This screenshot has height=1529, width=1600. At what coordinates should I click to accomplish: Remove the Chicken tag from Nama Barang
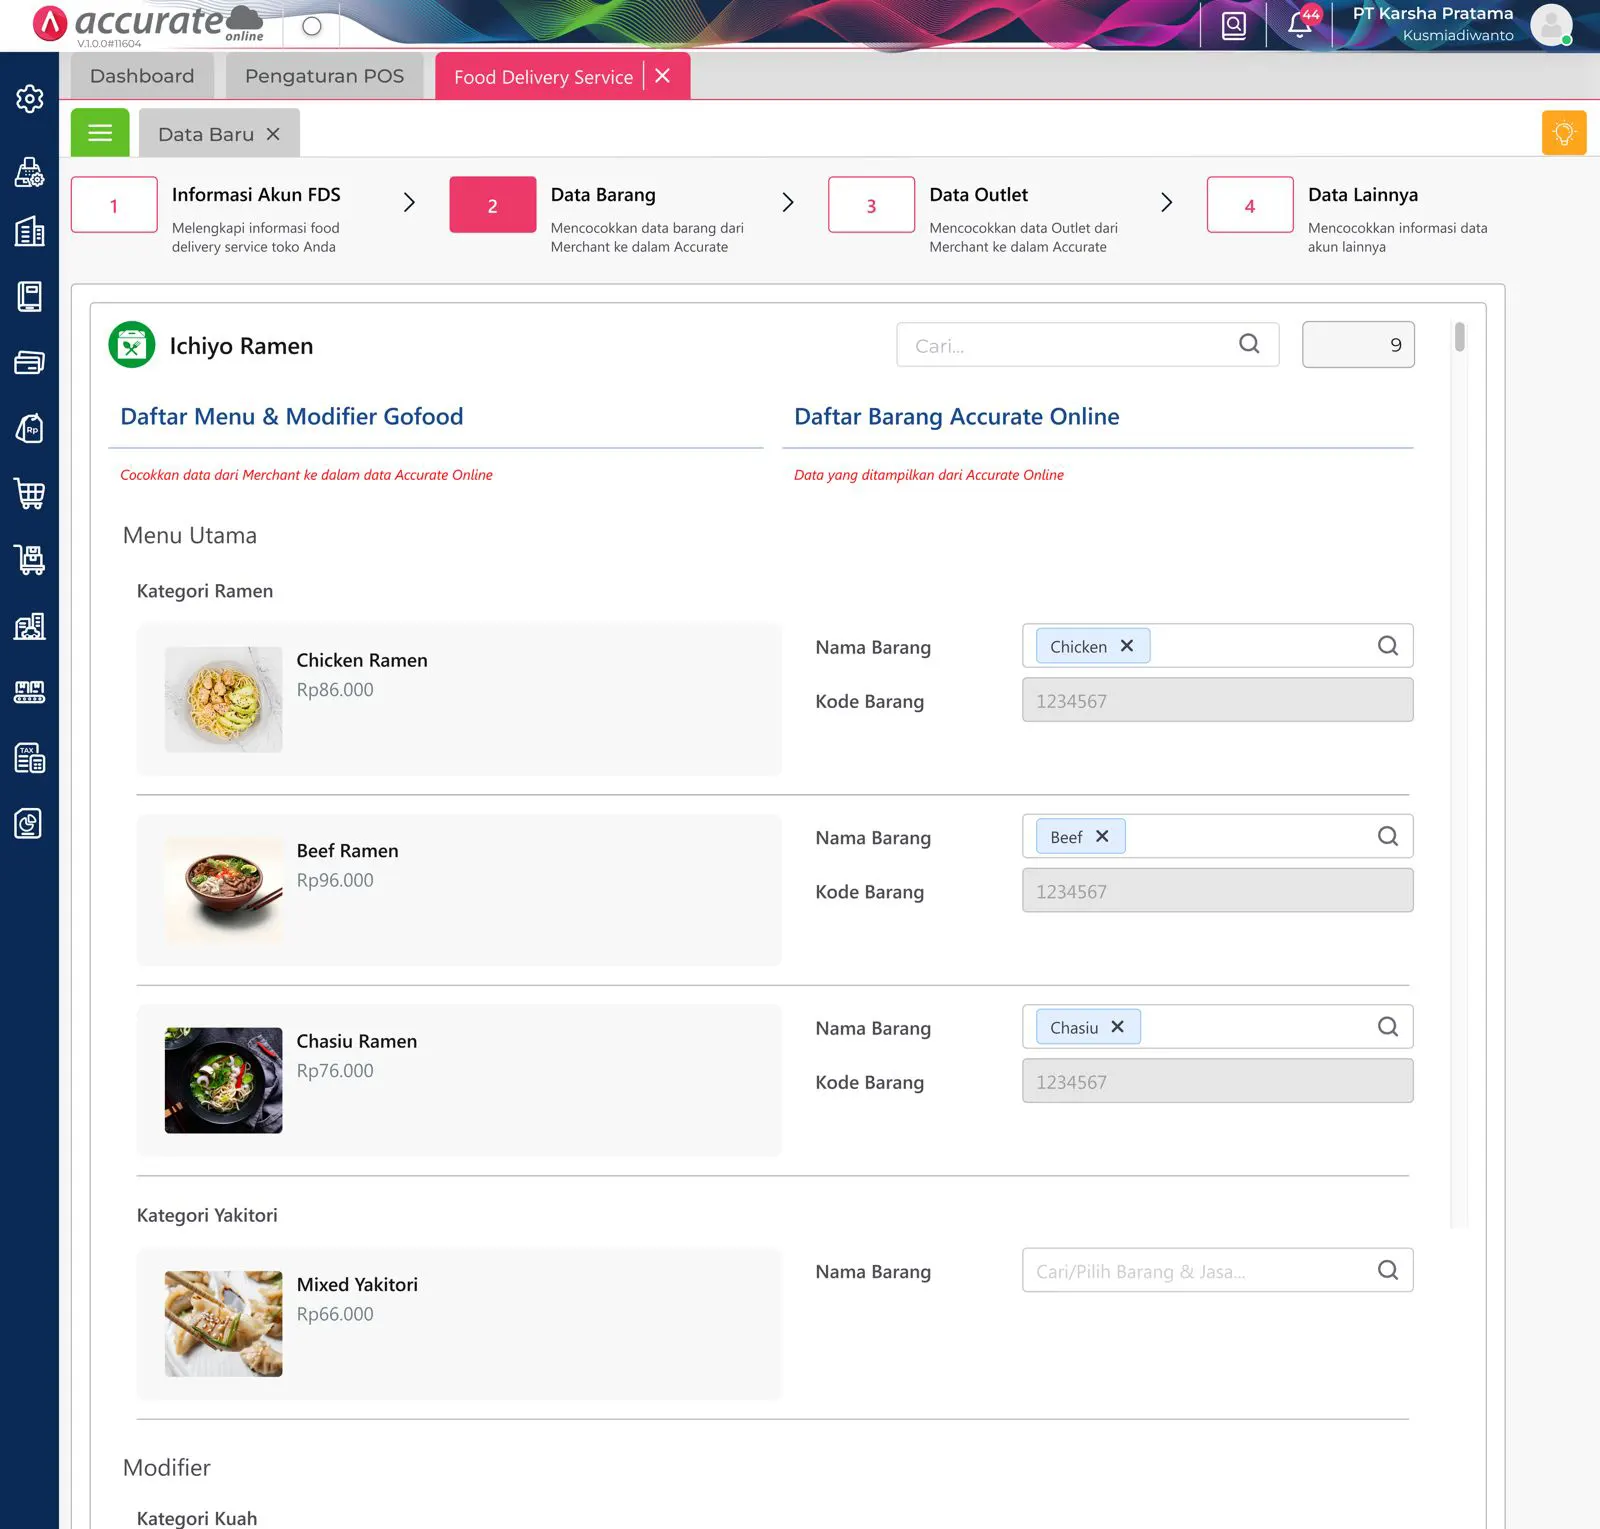pos(1127,646)
